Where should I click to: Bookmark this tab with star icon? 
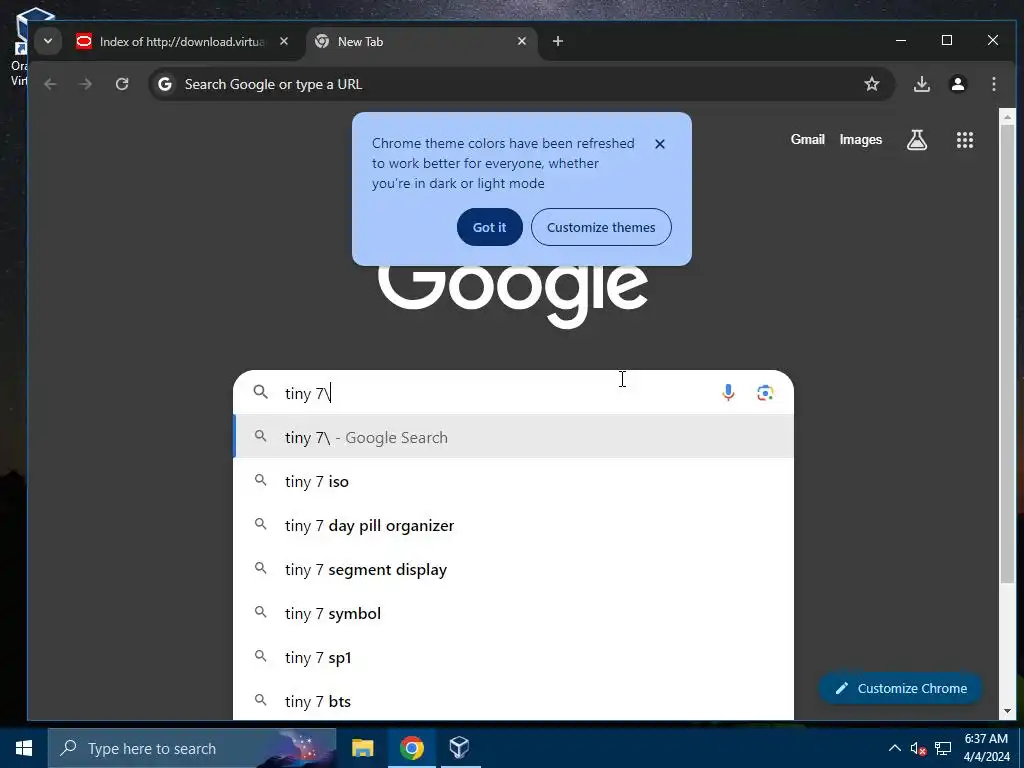coord(872,84)
